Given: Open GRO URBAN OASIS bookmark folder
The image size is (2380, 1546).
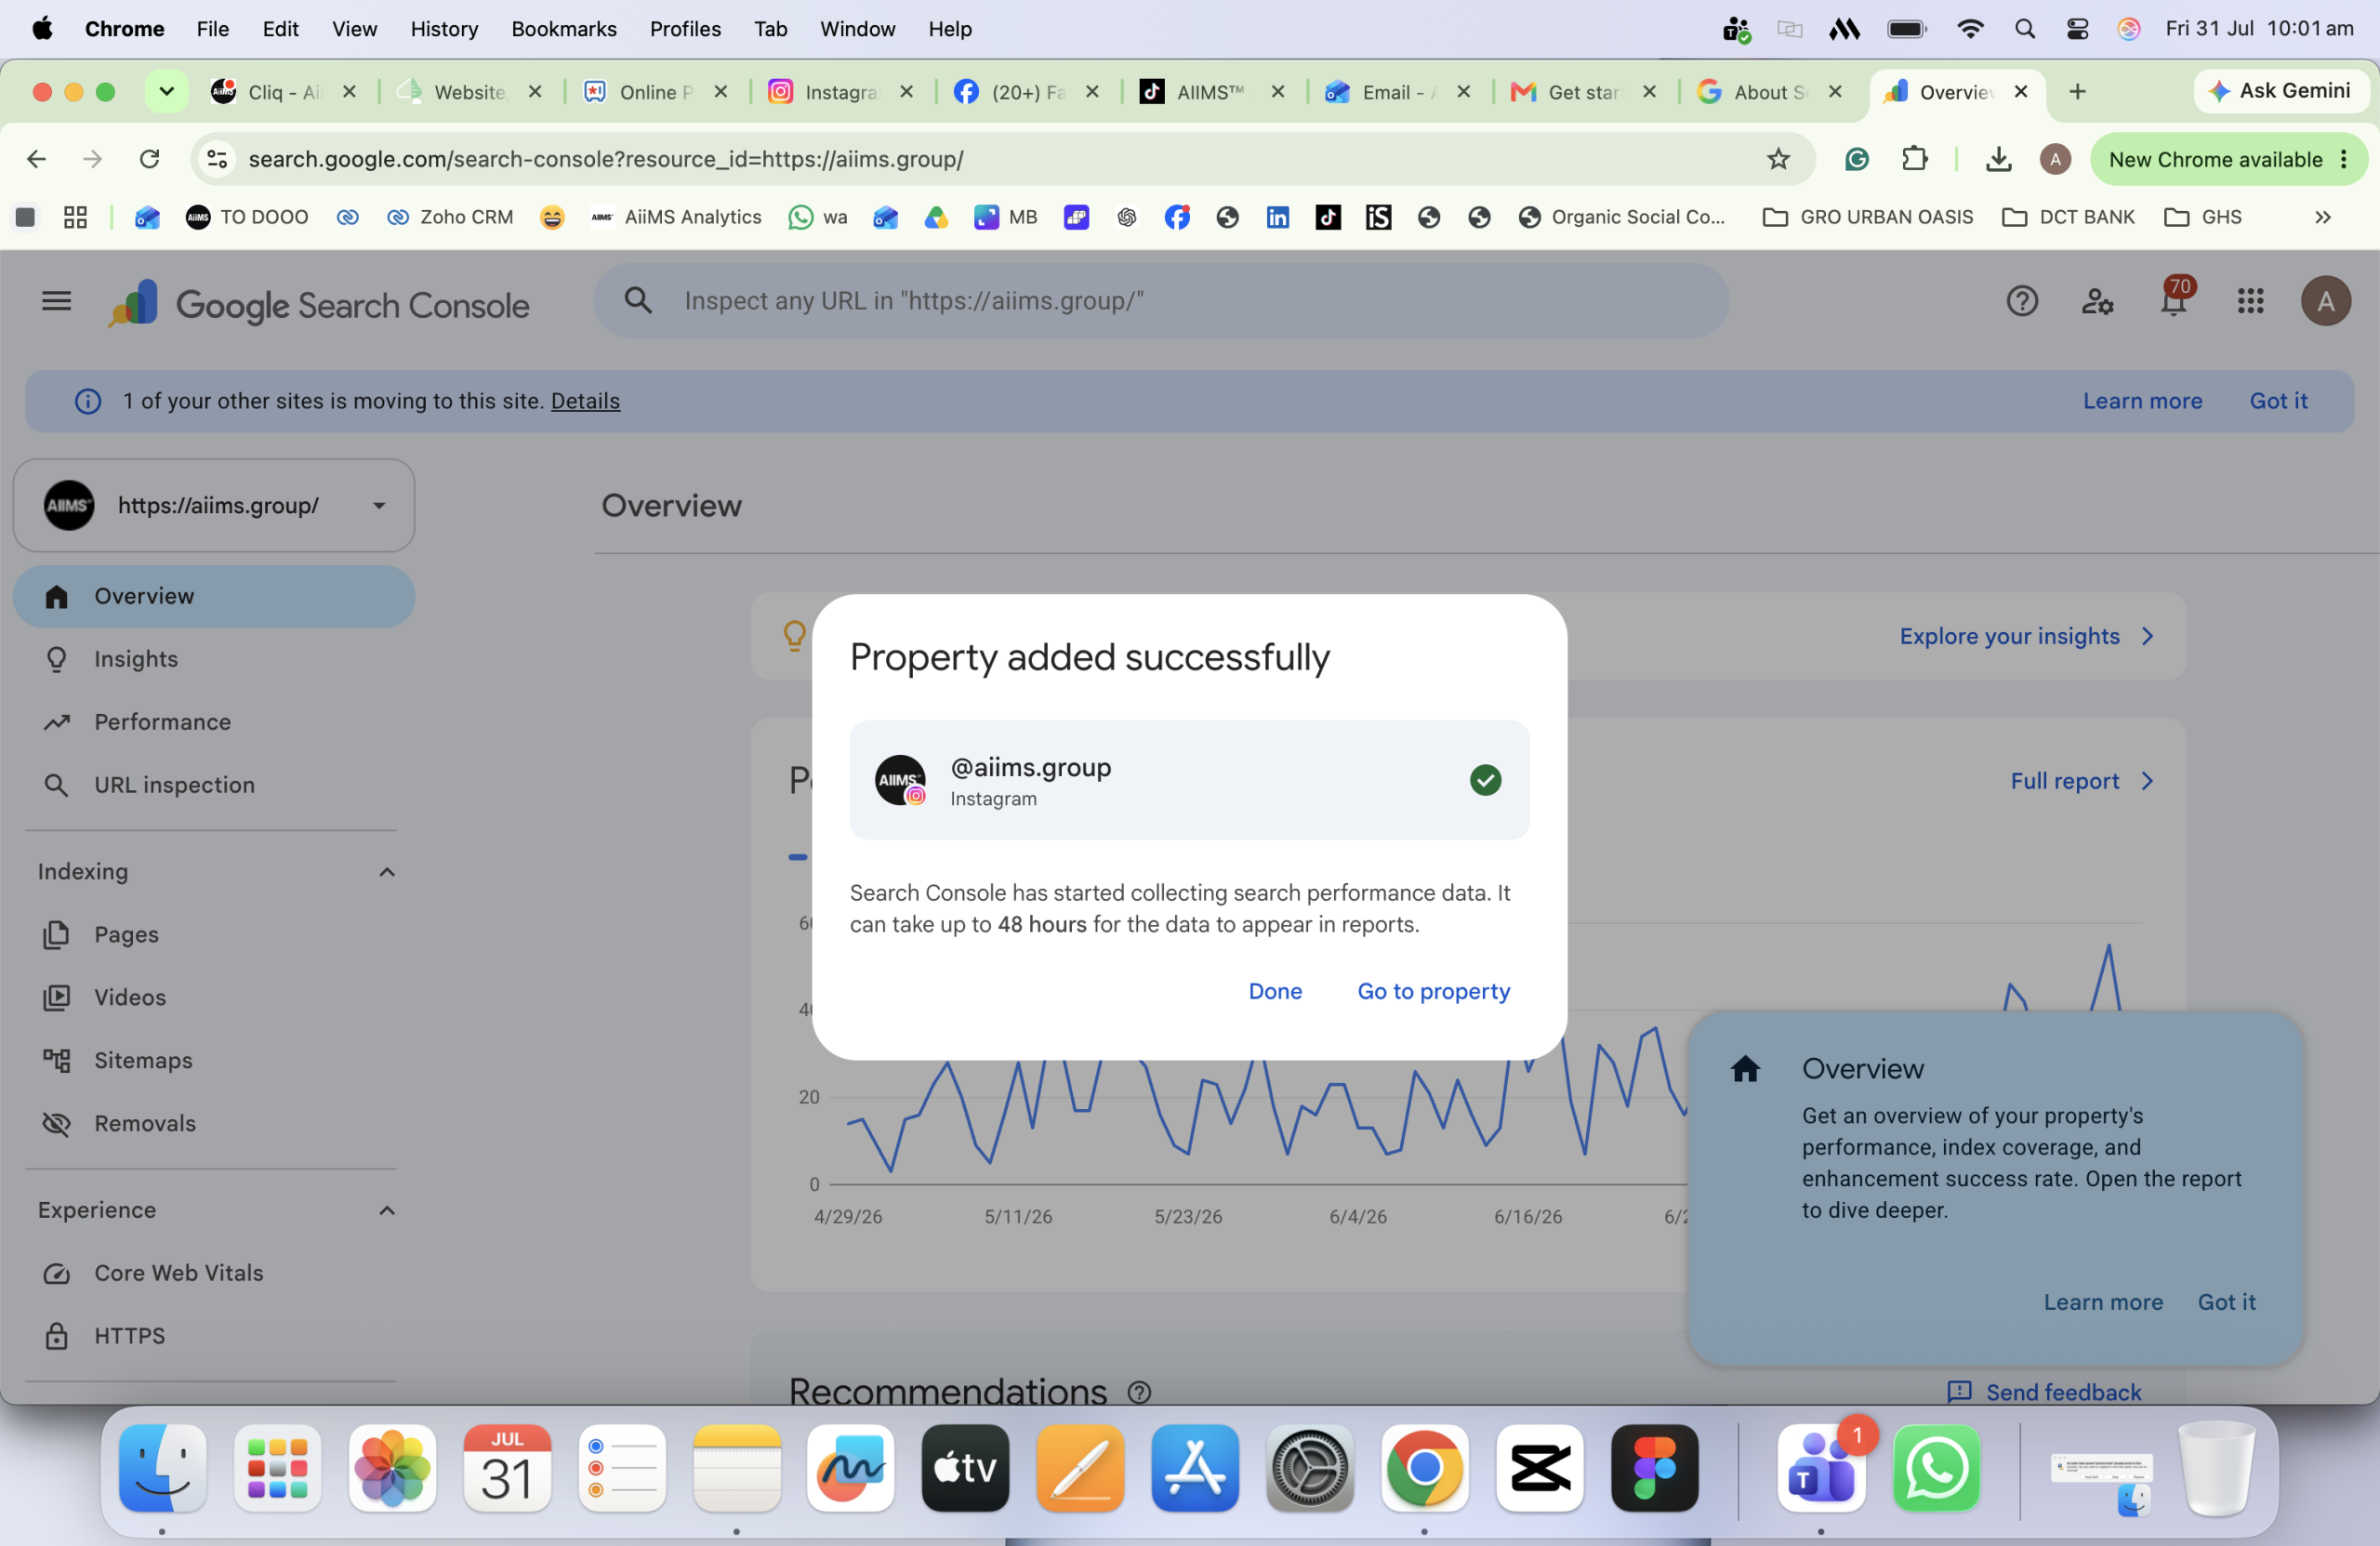Looking at the screenshot, I should [1868, 217].
